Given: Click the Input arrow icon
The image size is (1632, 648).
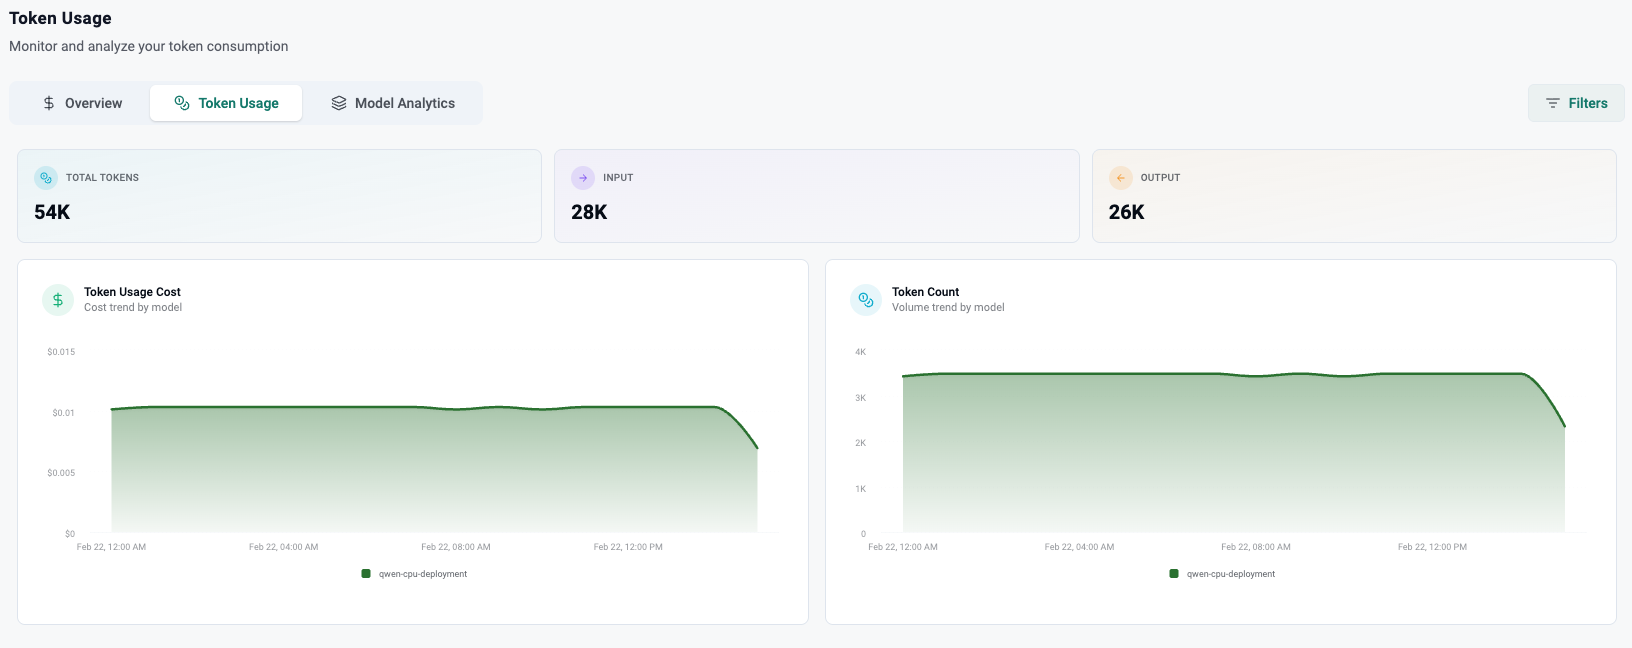Looking at the screenshot, I should [583, 178].
